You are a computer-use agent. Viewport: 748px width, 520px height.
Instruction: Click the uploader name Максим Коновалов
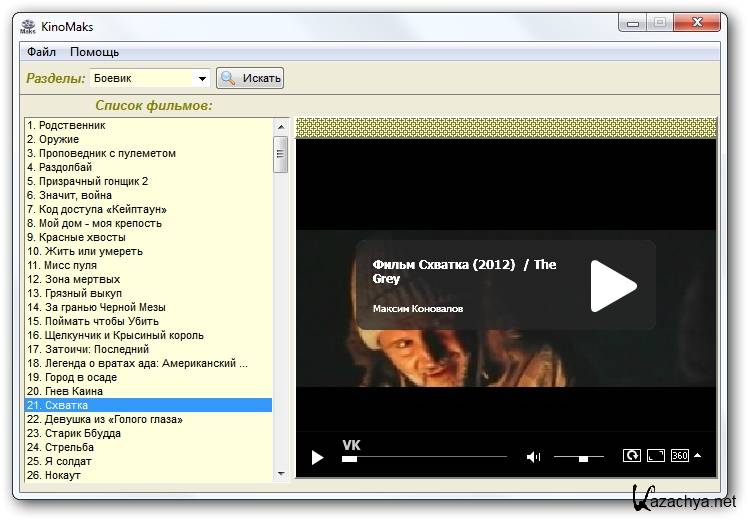click(417, 308)
